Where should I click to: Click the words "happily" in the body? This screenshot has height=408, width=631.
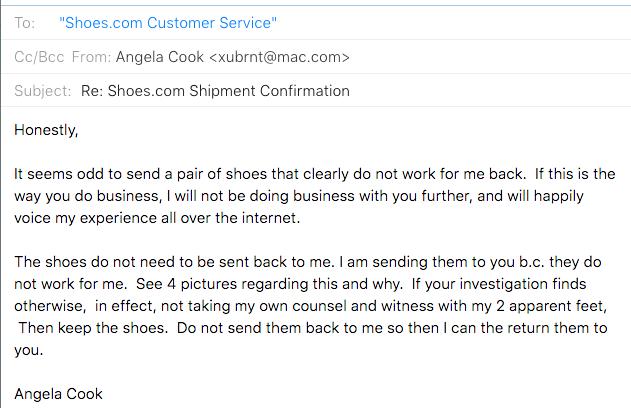coord(558,196)
